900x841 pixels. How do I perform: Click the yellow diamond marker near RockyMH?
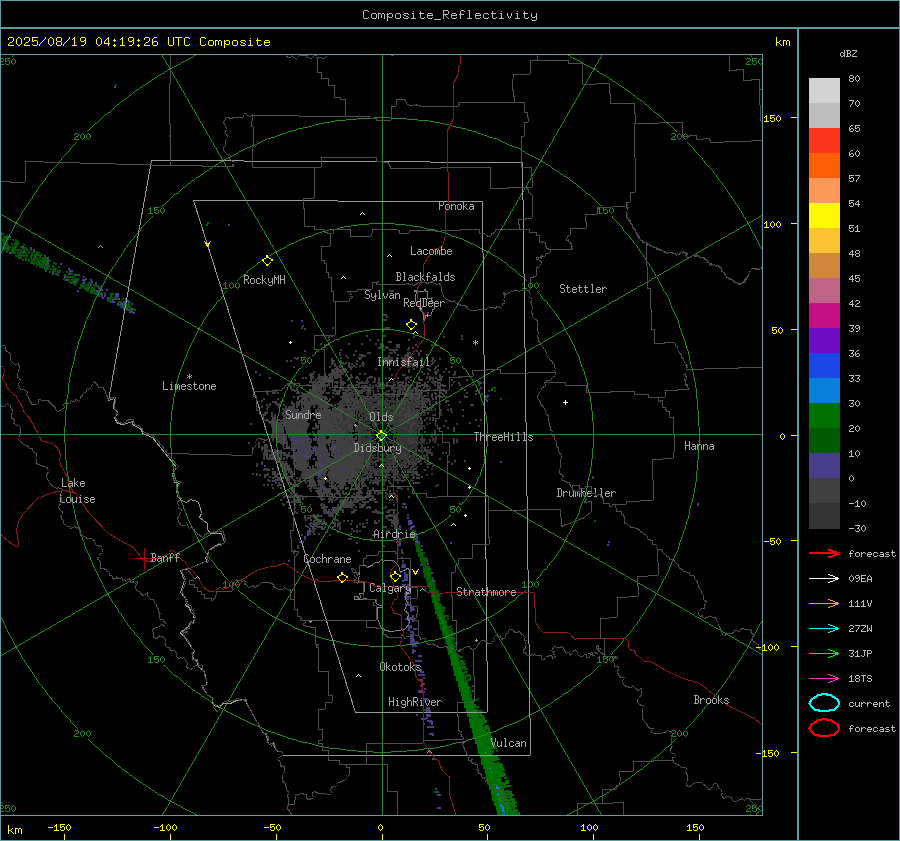point(267,261)
